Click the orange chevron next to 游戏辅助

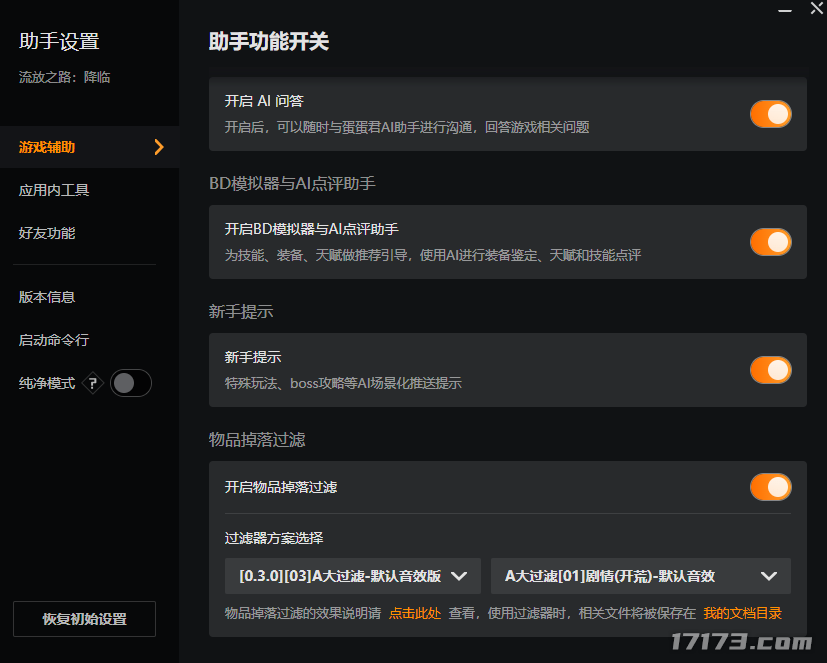tap(159, 147)
